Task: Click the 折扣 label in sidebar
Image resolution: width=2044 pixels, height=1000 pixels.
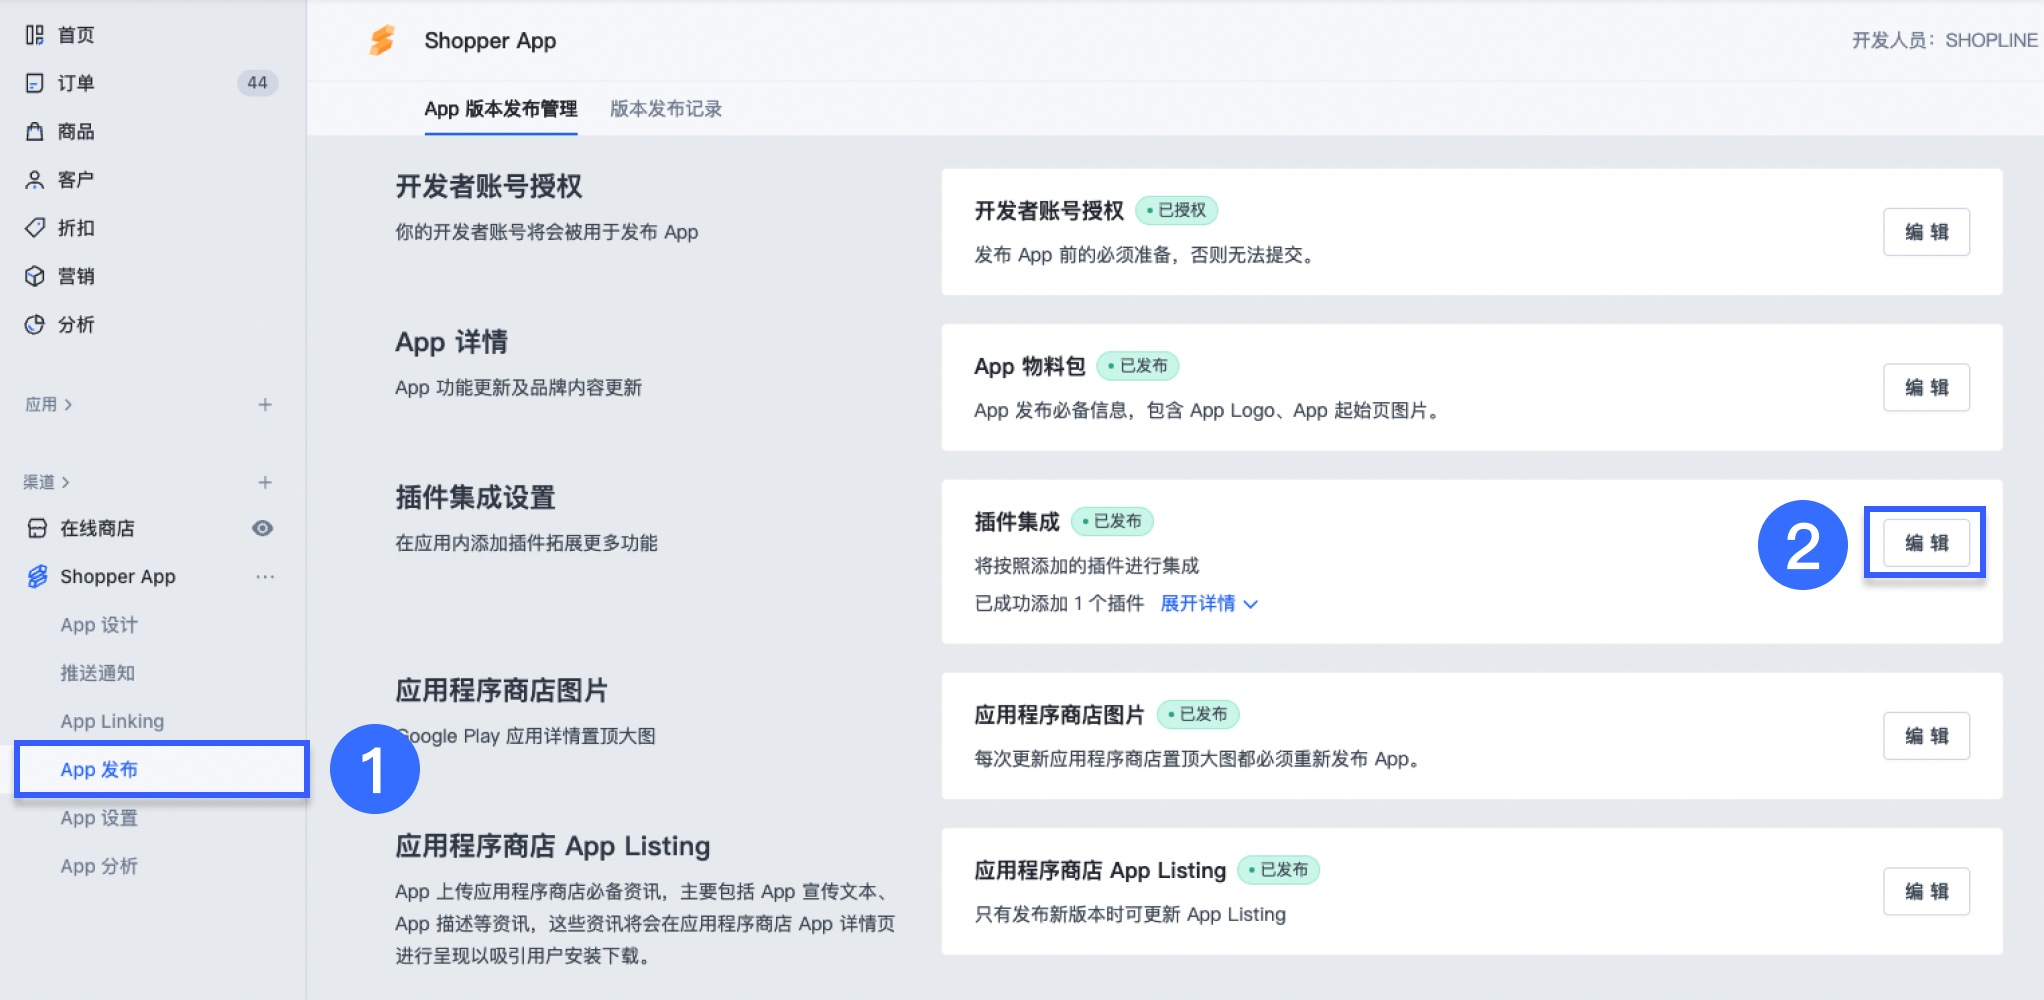Action: point(76,228)
